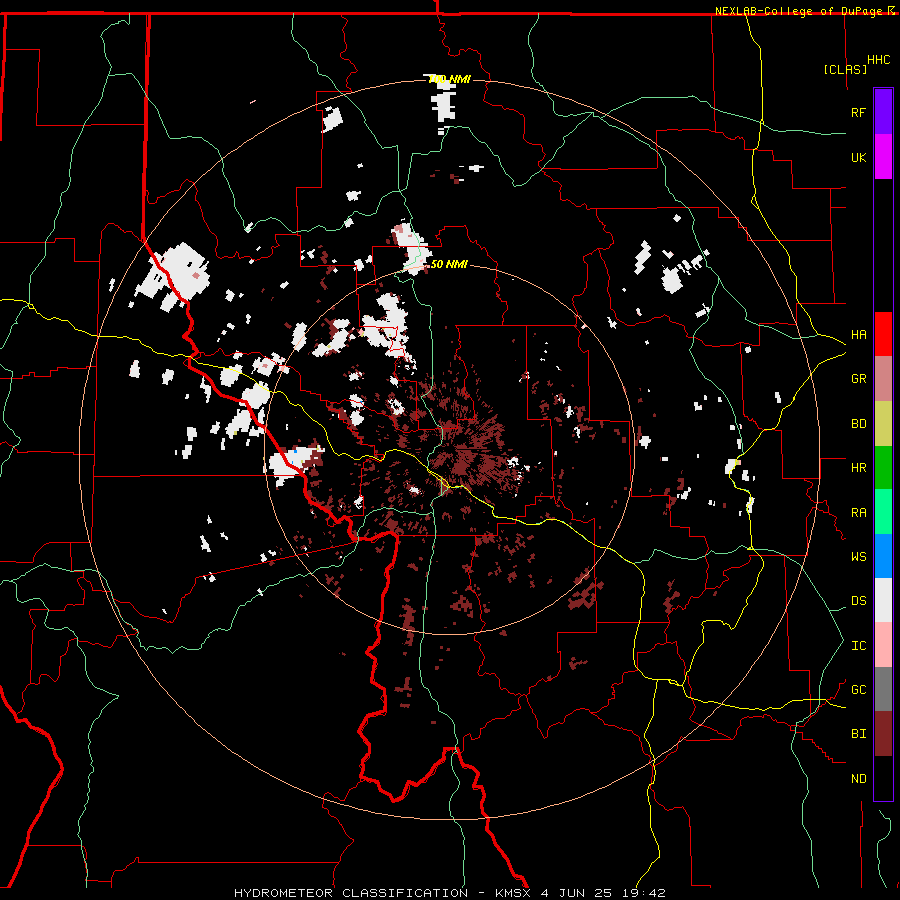Click the 'HR' legend label text
The width and height of the screenshot is (900, 900).
[858, 468]
